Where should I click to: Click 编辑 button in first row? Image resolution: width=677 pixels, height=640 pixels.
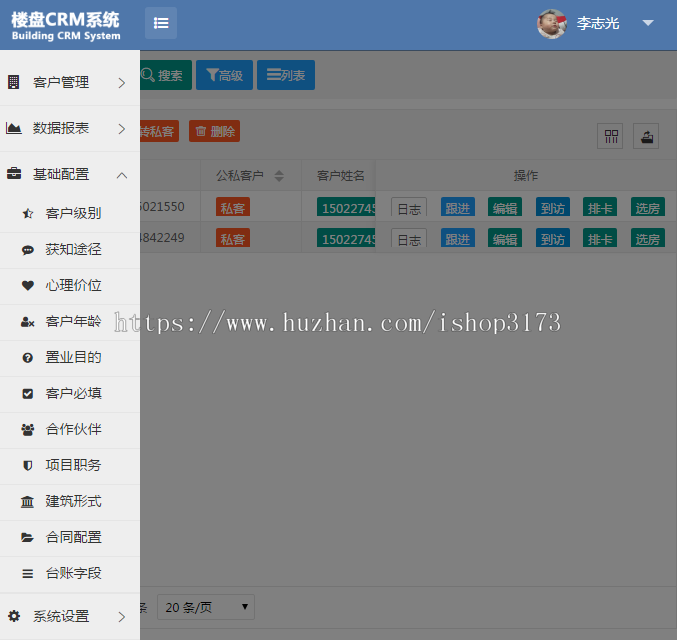(505, 207)
